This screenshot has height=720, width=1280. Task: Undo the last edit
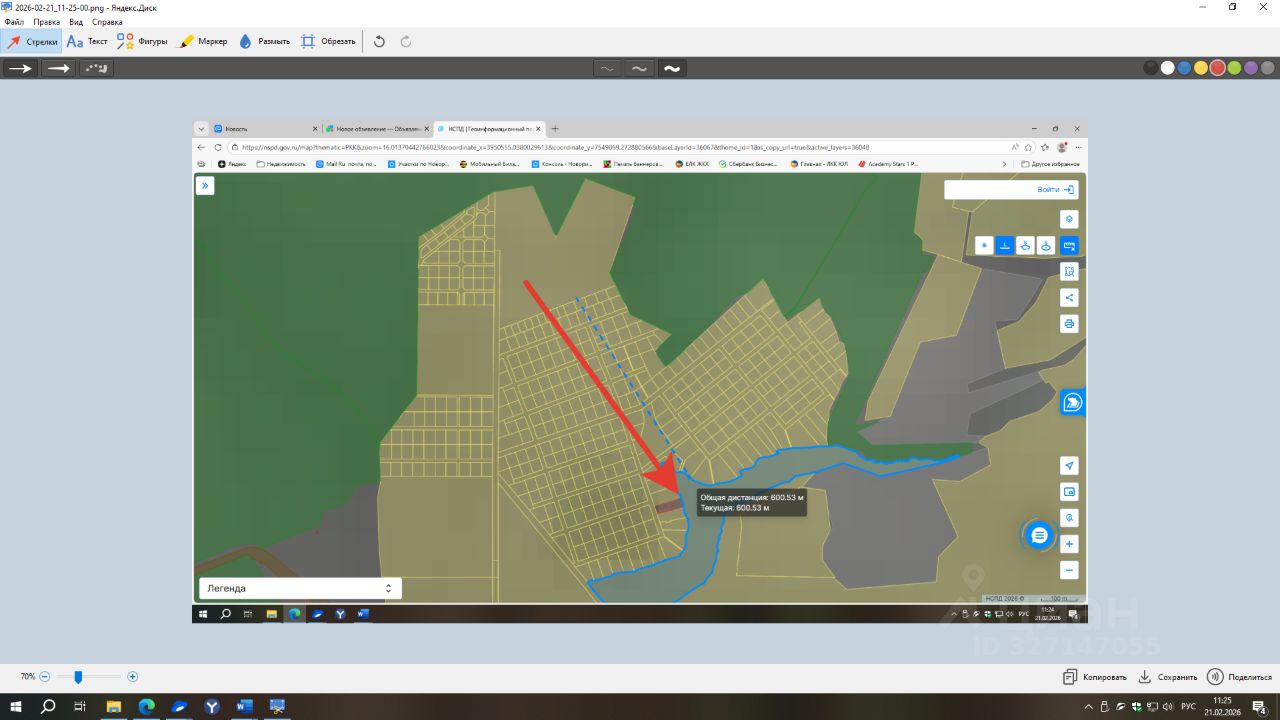pos(379,41)
